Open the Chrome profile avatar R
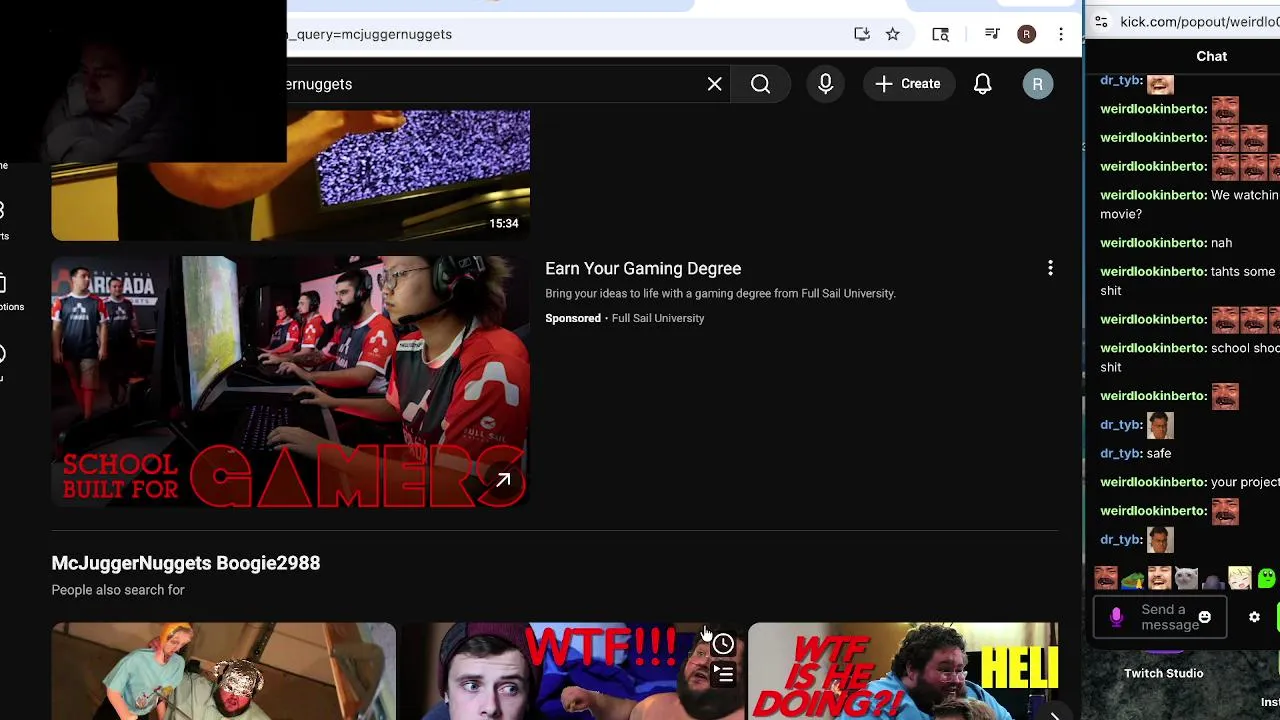Image resolution: width=1280 pixels, height=720 pixels. [1026, 34]
